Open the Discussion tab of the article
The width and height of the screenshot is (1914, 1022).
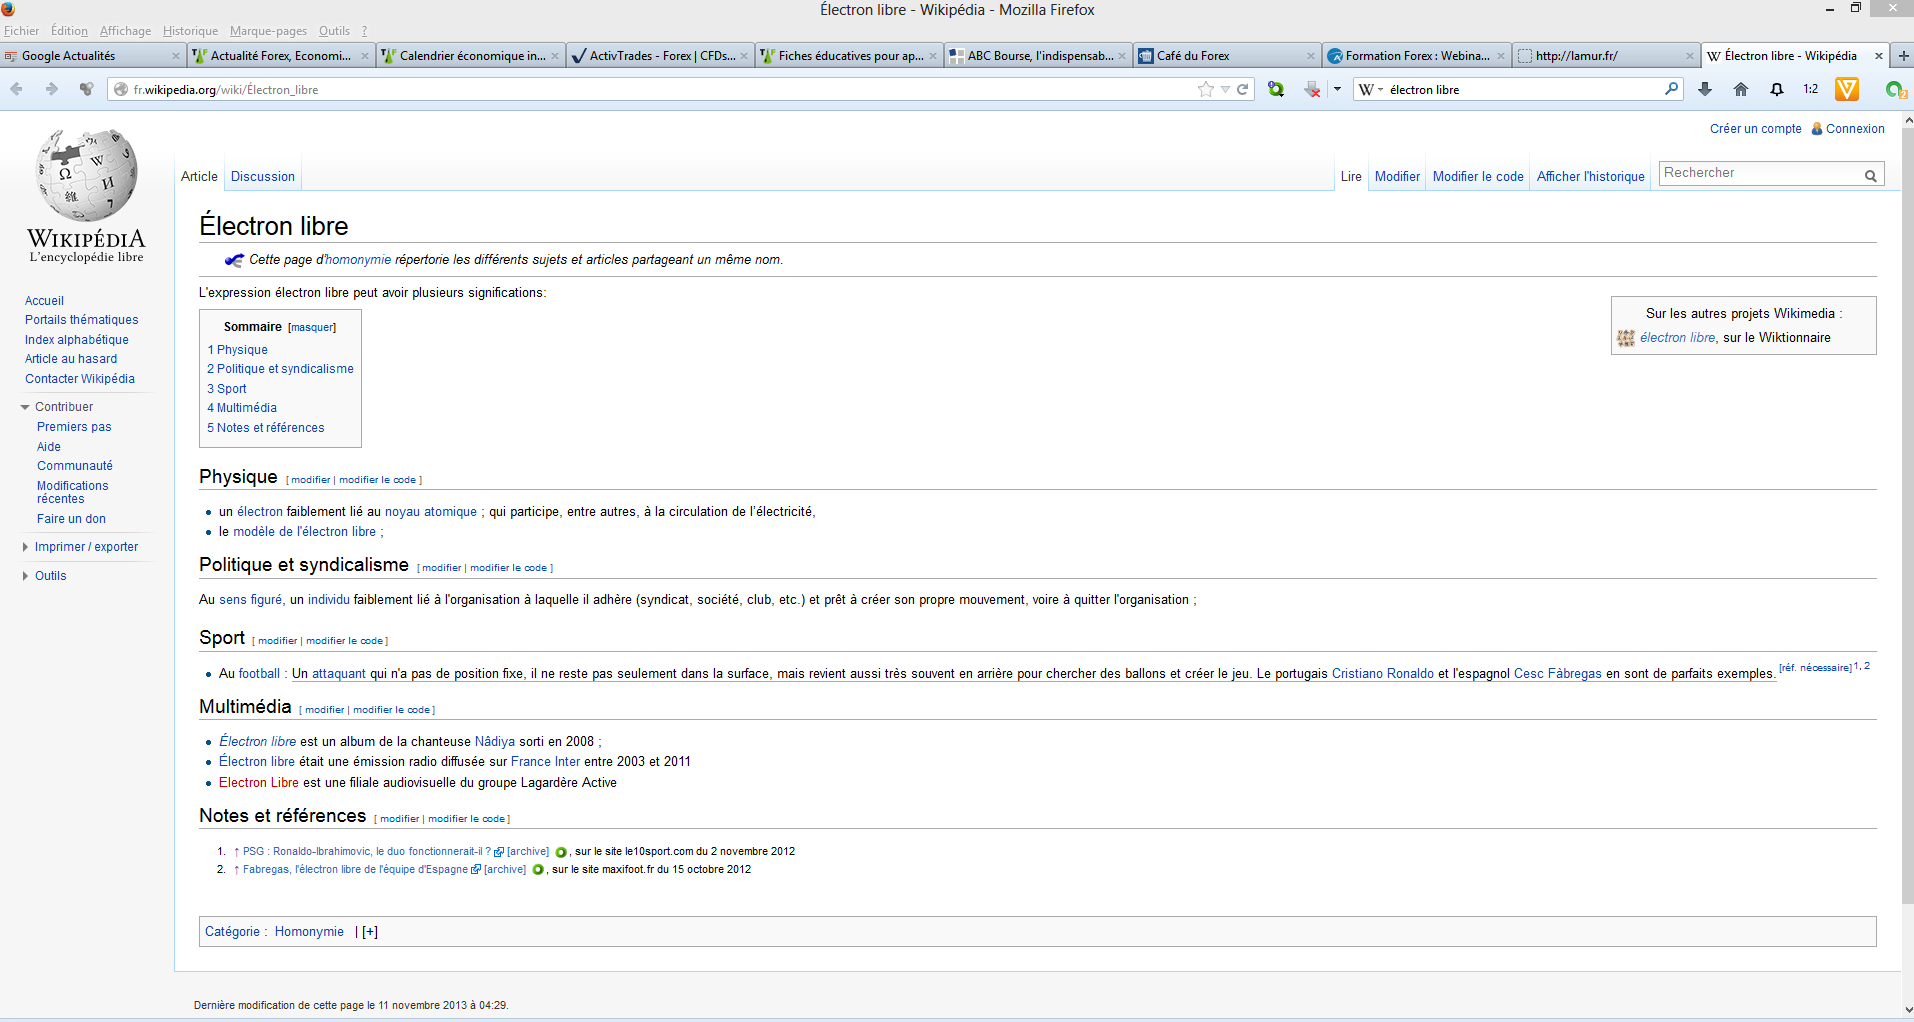263,177
